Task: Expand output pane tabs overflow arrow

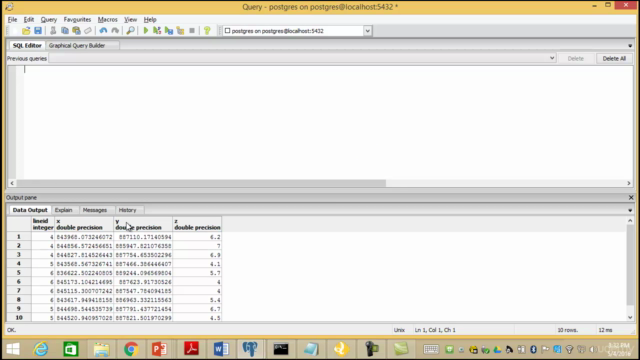Action: (x=630, y=210)
